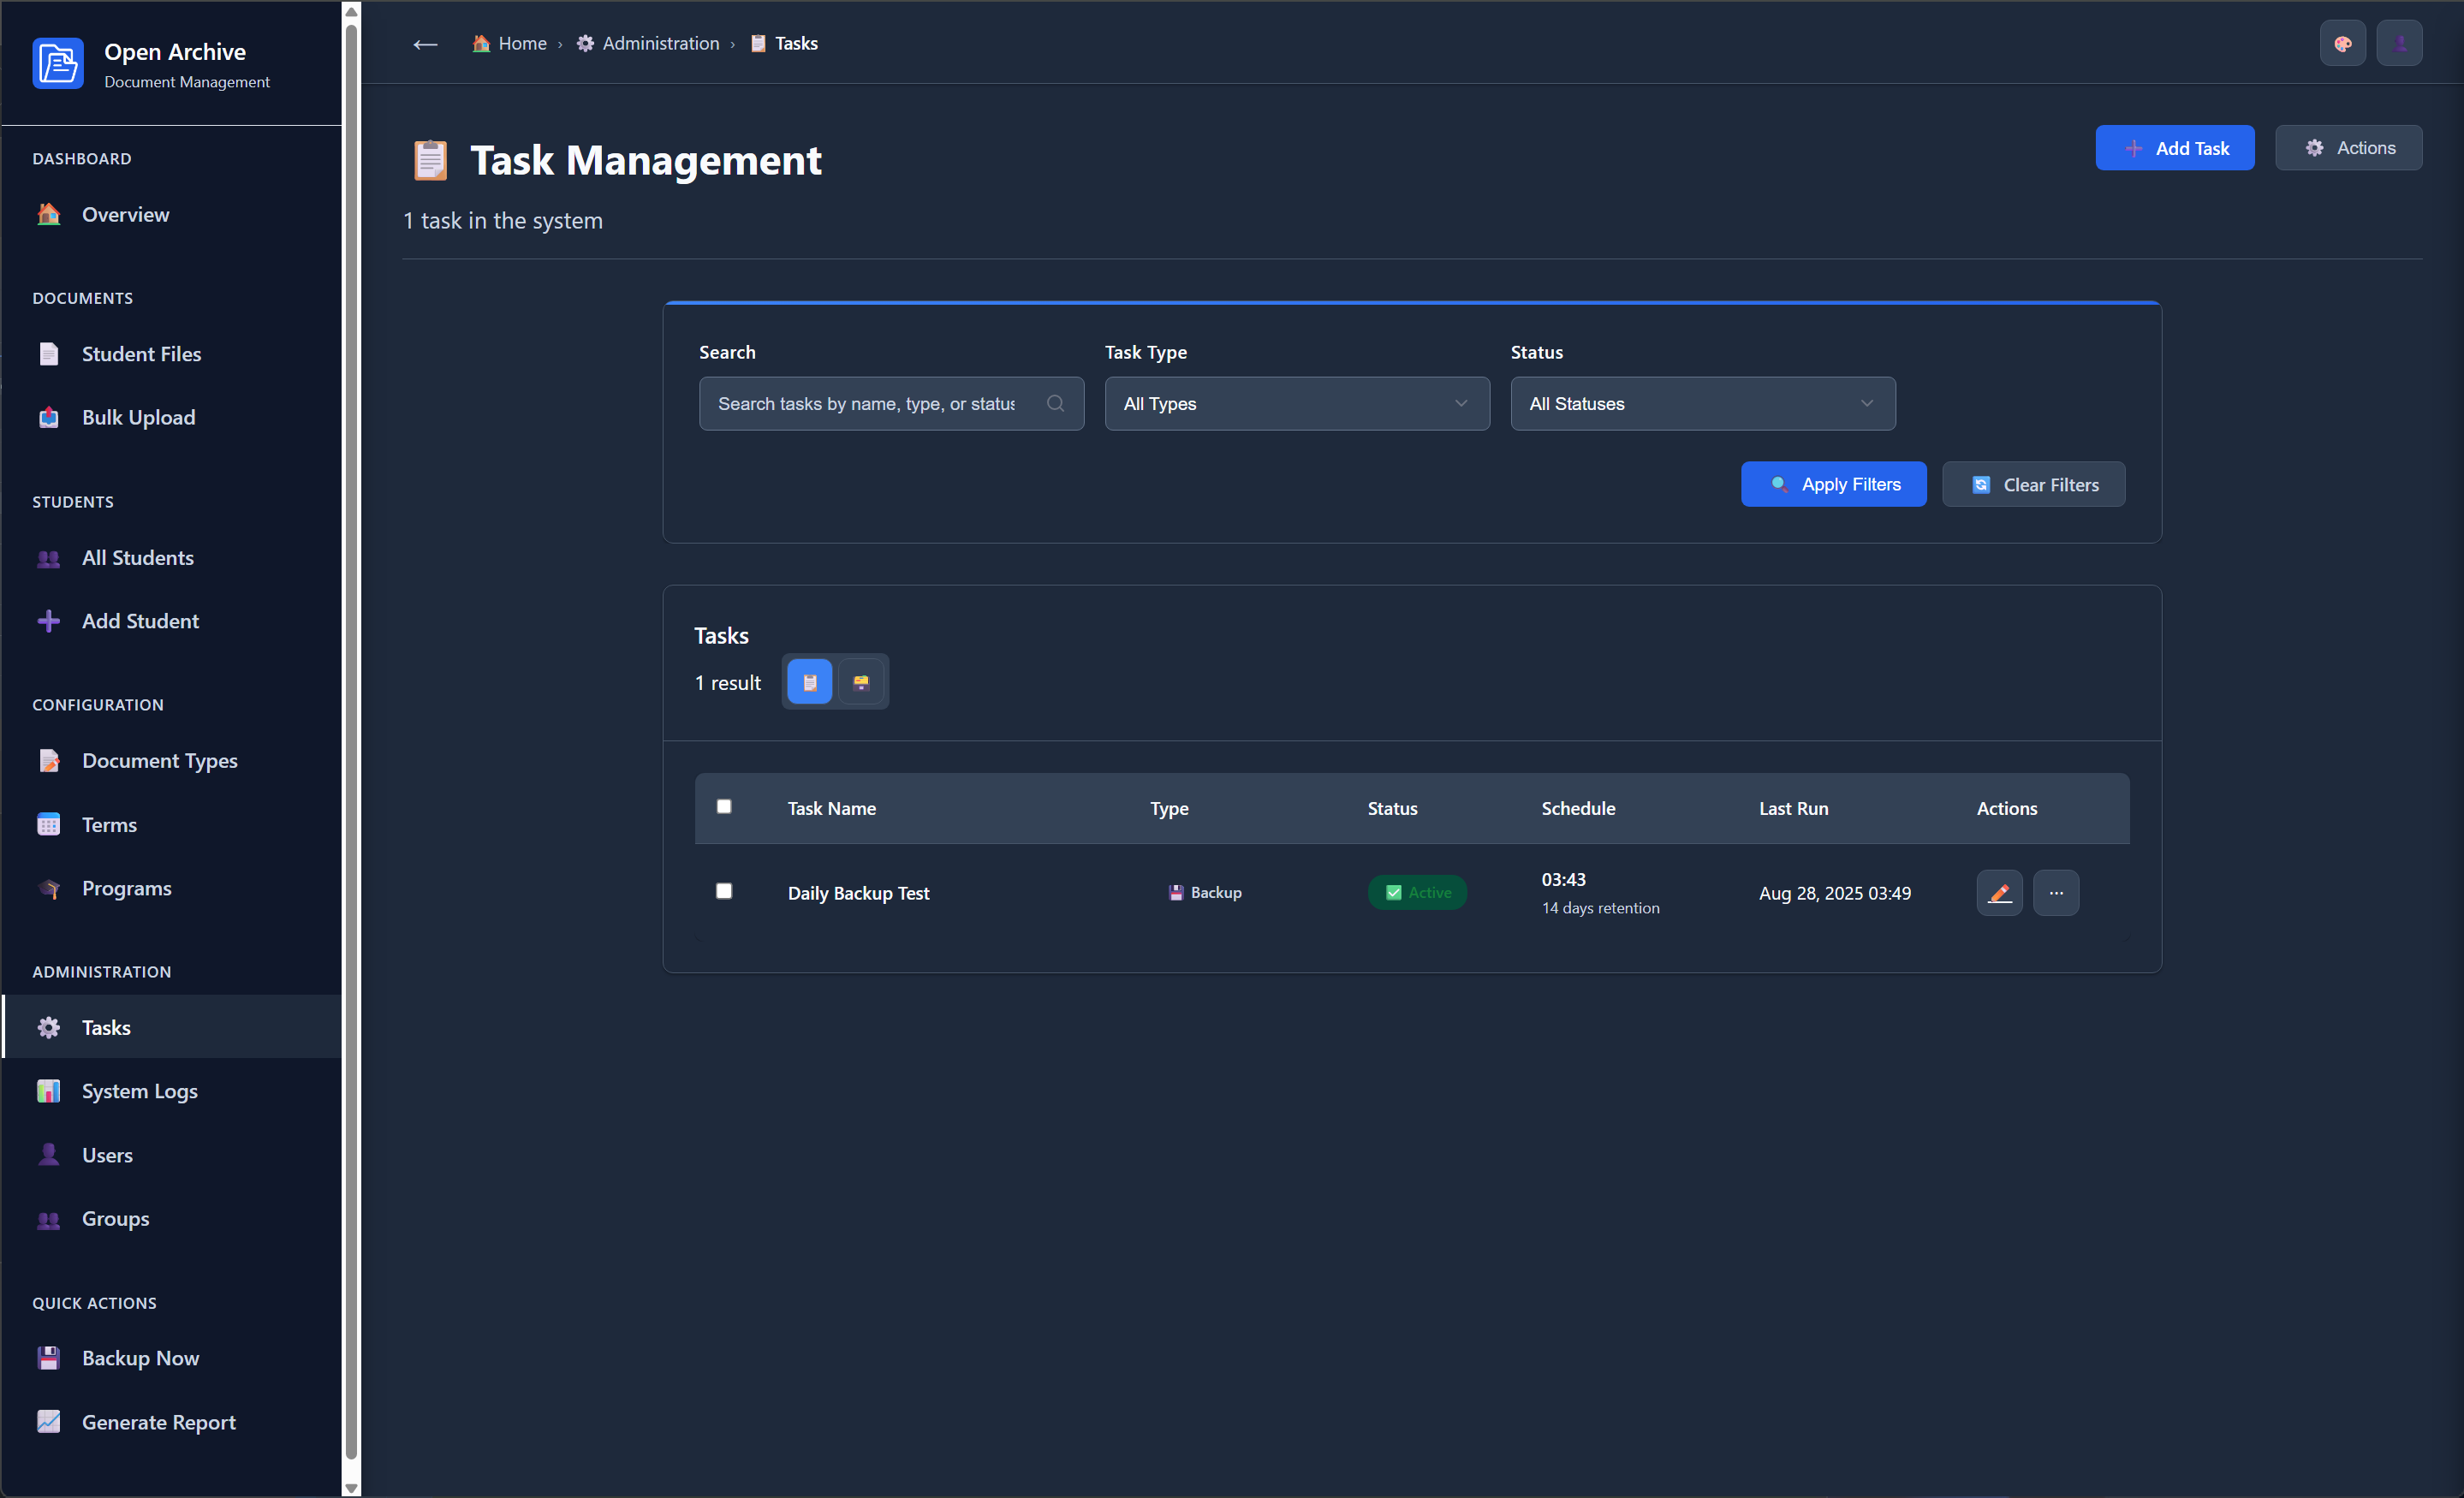
Task: Check the Daily Backup Test row checkbox
Action: 724,891
